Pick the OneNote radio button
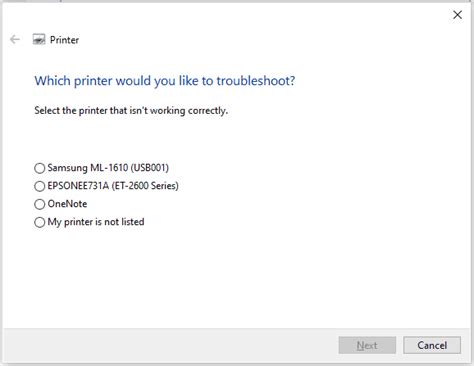The height and width of the screenshot is (366, 474). (40, 204)
